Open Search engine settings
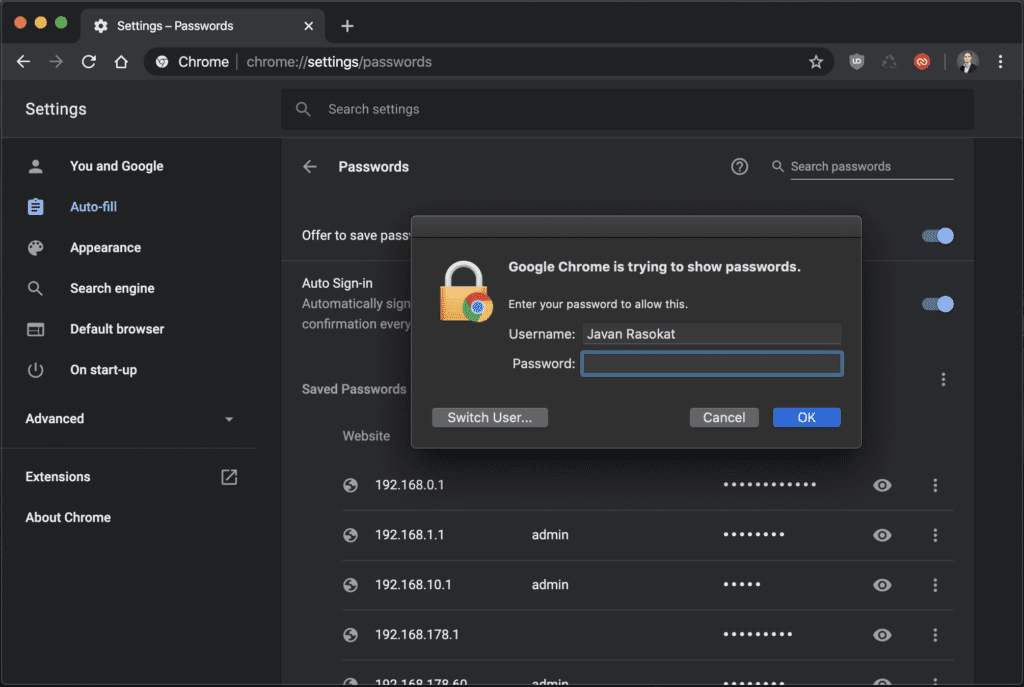 112,288
